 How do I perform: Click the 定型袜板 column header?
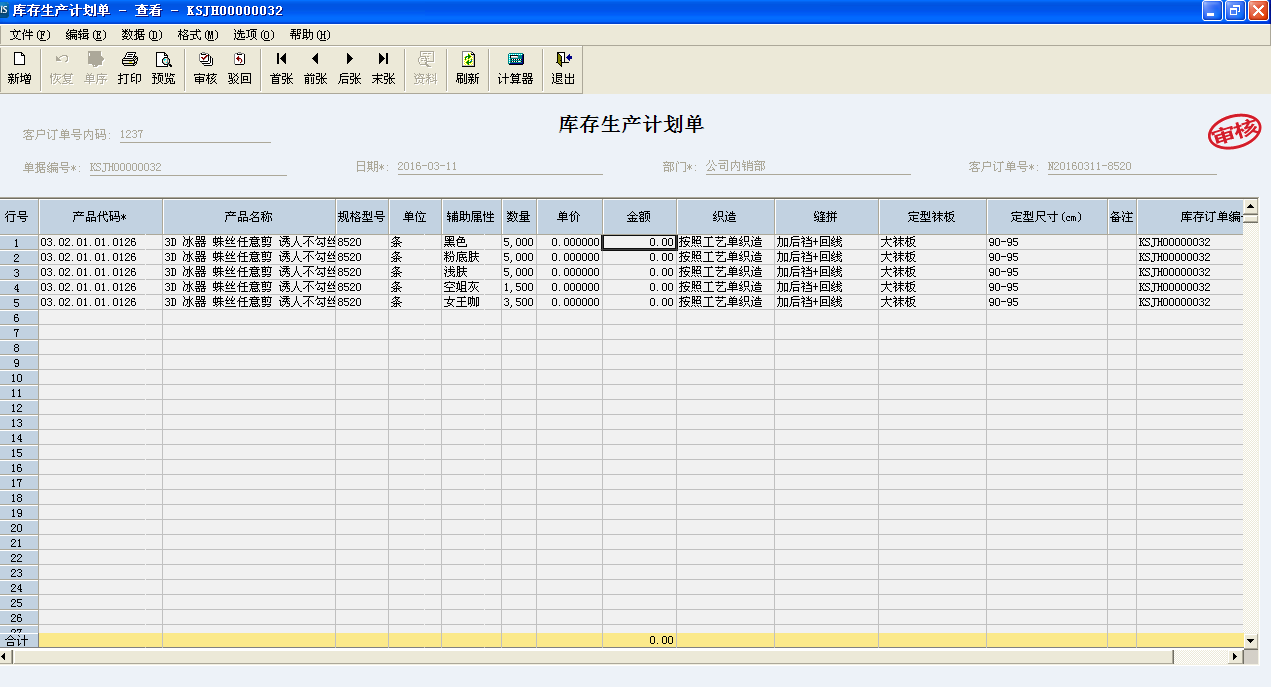(933, 216)
